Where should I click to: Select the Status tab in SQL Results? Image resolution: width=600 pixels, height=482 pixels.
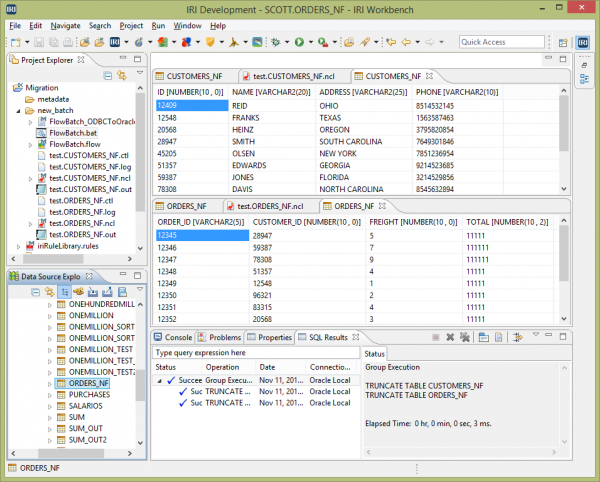click(x=374, y=354)
